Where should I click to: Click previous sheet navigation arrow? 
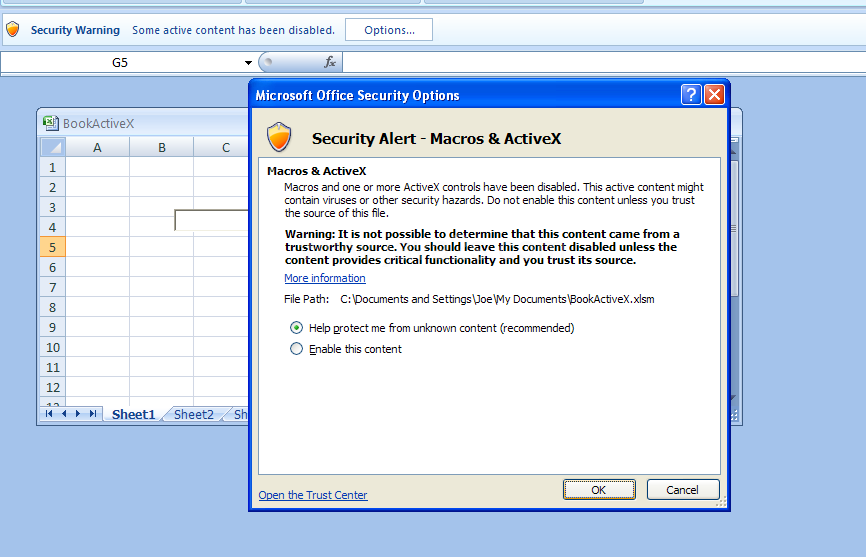click(x=64, y=413)
